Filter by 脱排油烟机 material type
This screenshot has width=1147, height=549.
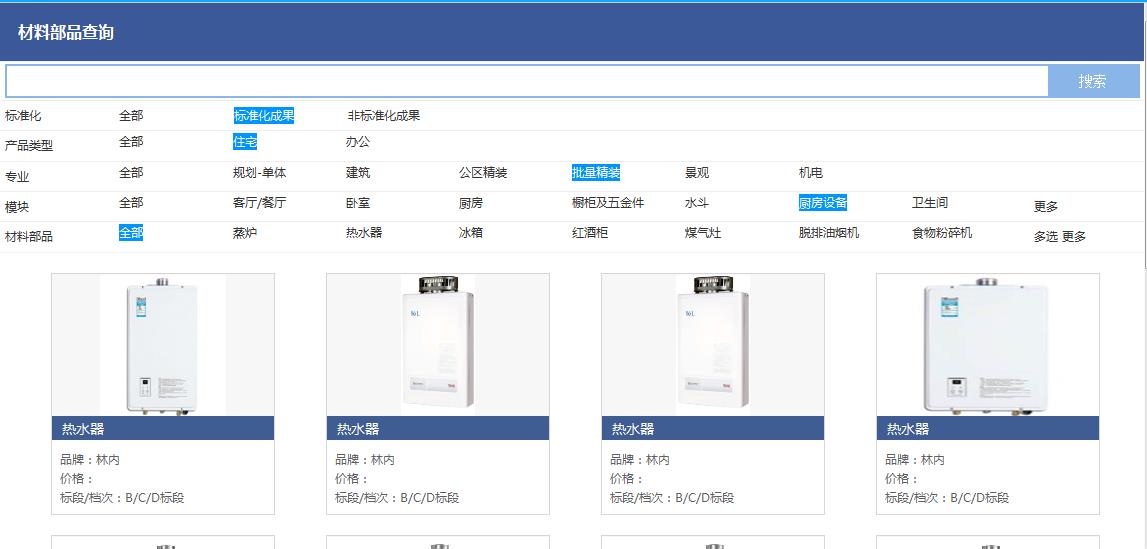click(828, 233)
